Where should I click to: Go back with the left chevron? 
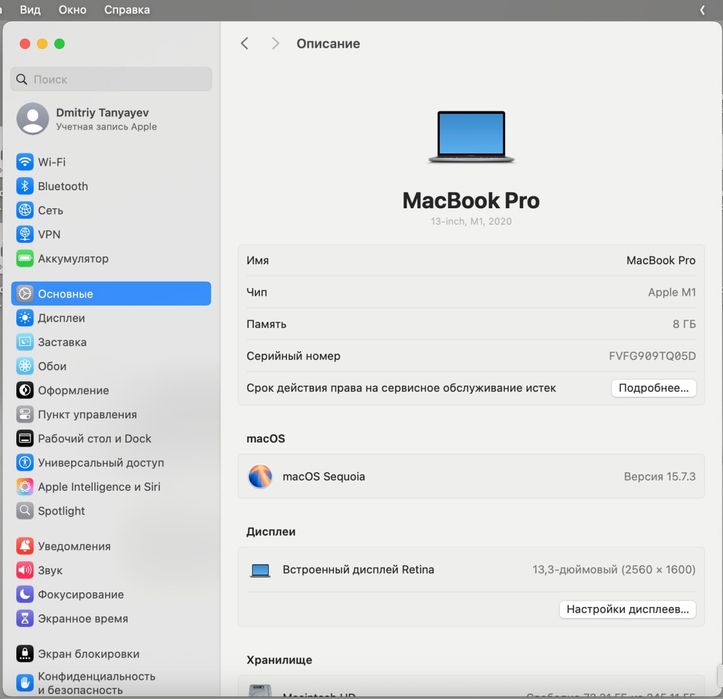coord(244,43)
